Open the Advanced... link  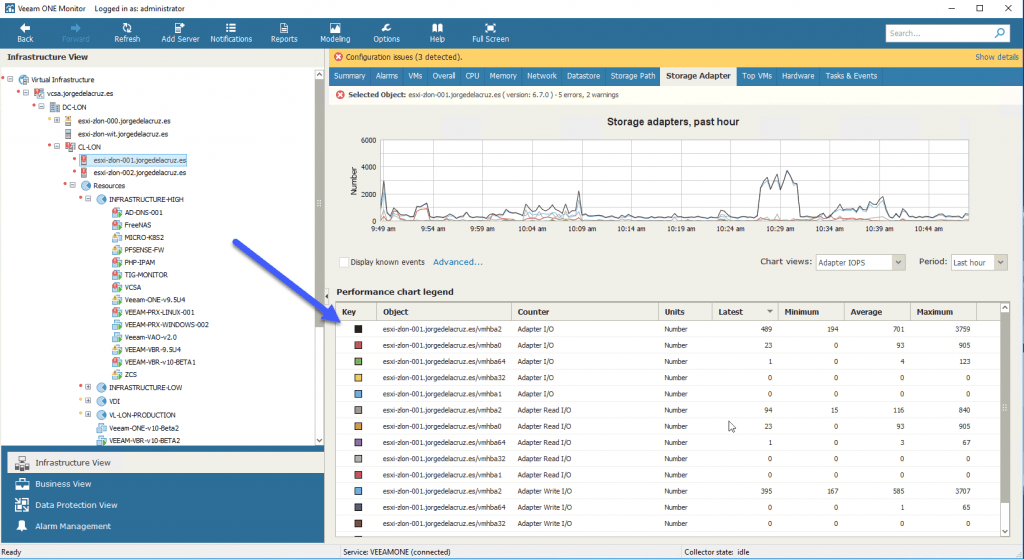coord(458,262)
